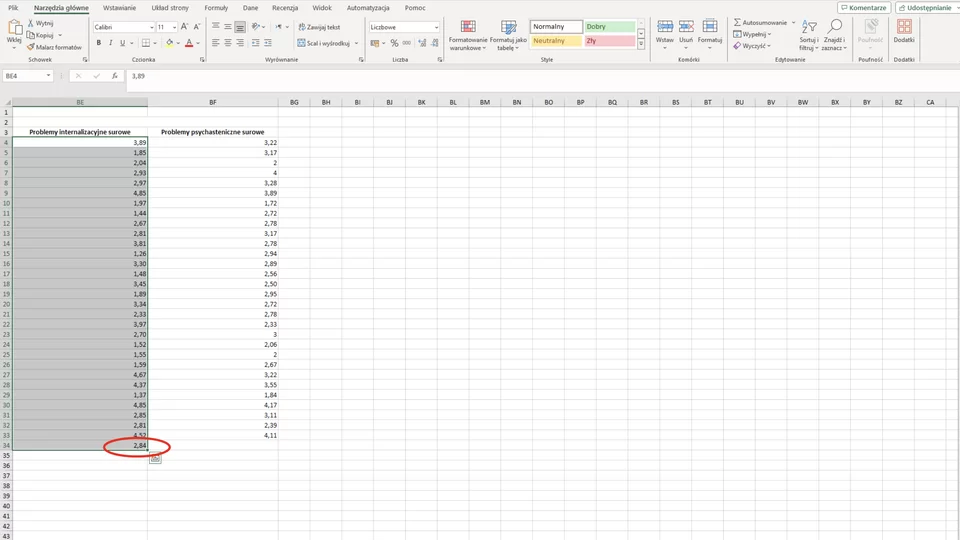This screenshot has width=960, height=540.
Task: Click the Komentarze button
Action: pos(864,8)
